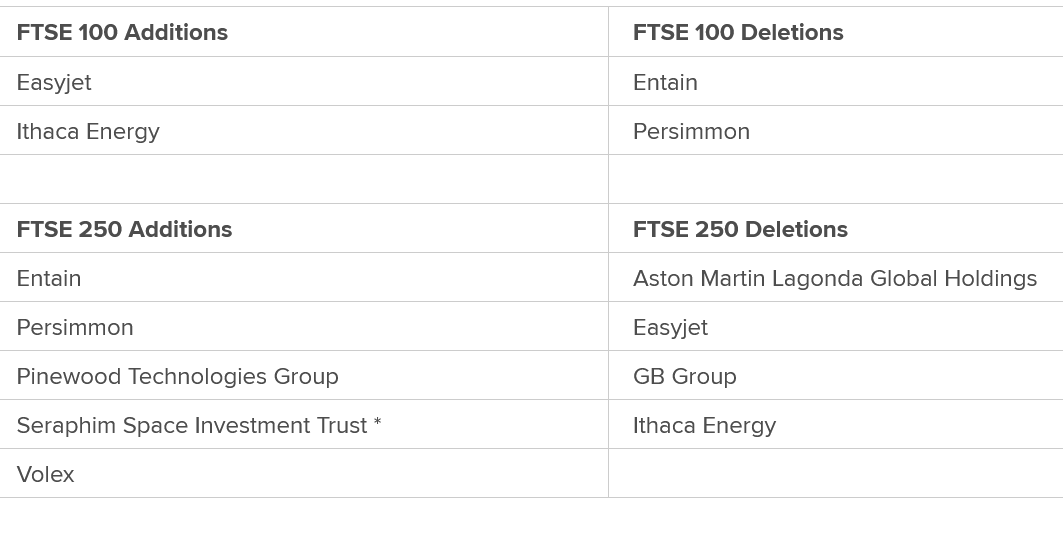Click the asterisk after Seraphim Space Investment Trust
This screenshot has width=1063, height=547.
[x=378, y=423]
